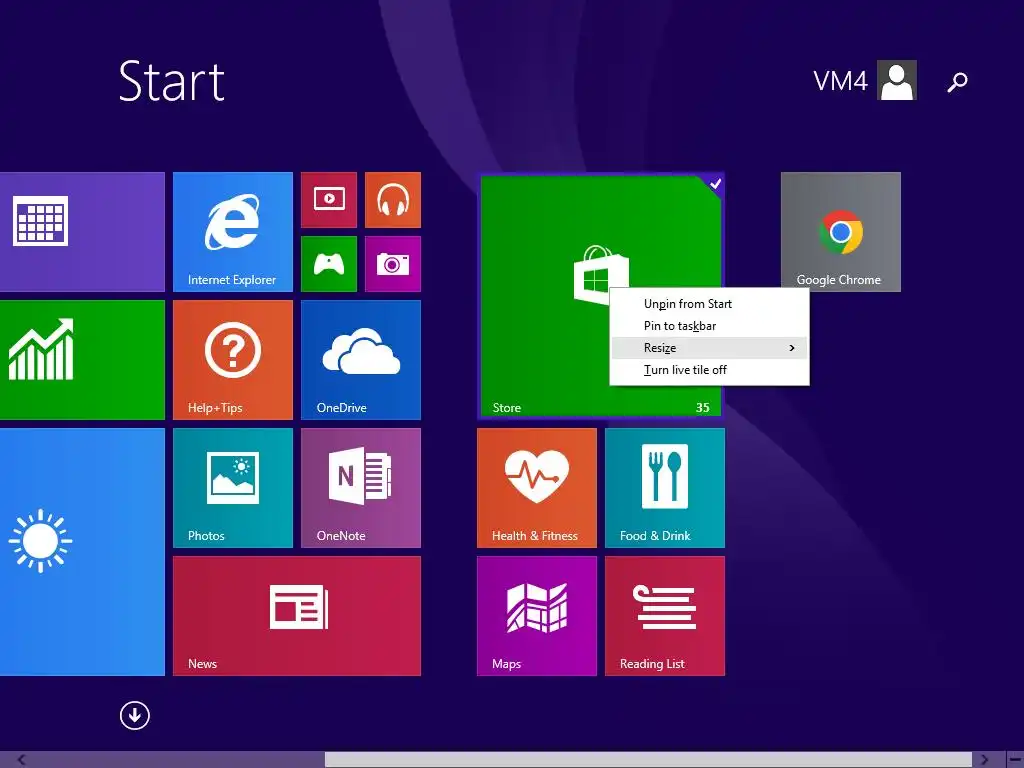Open the OneNote tile
This screenshot has width=1024, height=768.
360,488
